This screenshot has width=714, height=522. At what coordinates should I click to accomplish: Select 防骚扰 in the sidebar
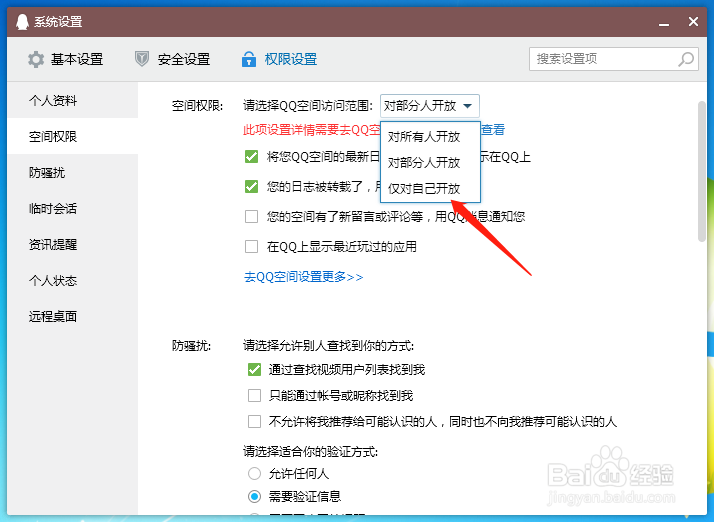(72, 172)
